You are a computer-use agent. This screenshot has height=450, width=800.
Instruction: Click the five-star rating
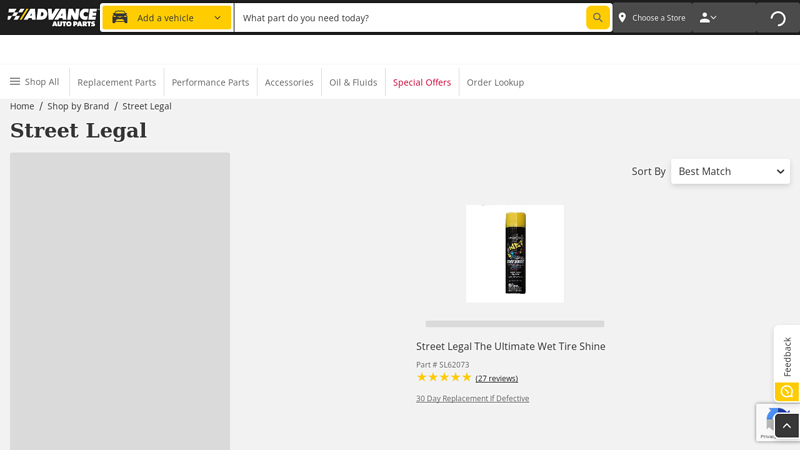coord(444,378)
